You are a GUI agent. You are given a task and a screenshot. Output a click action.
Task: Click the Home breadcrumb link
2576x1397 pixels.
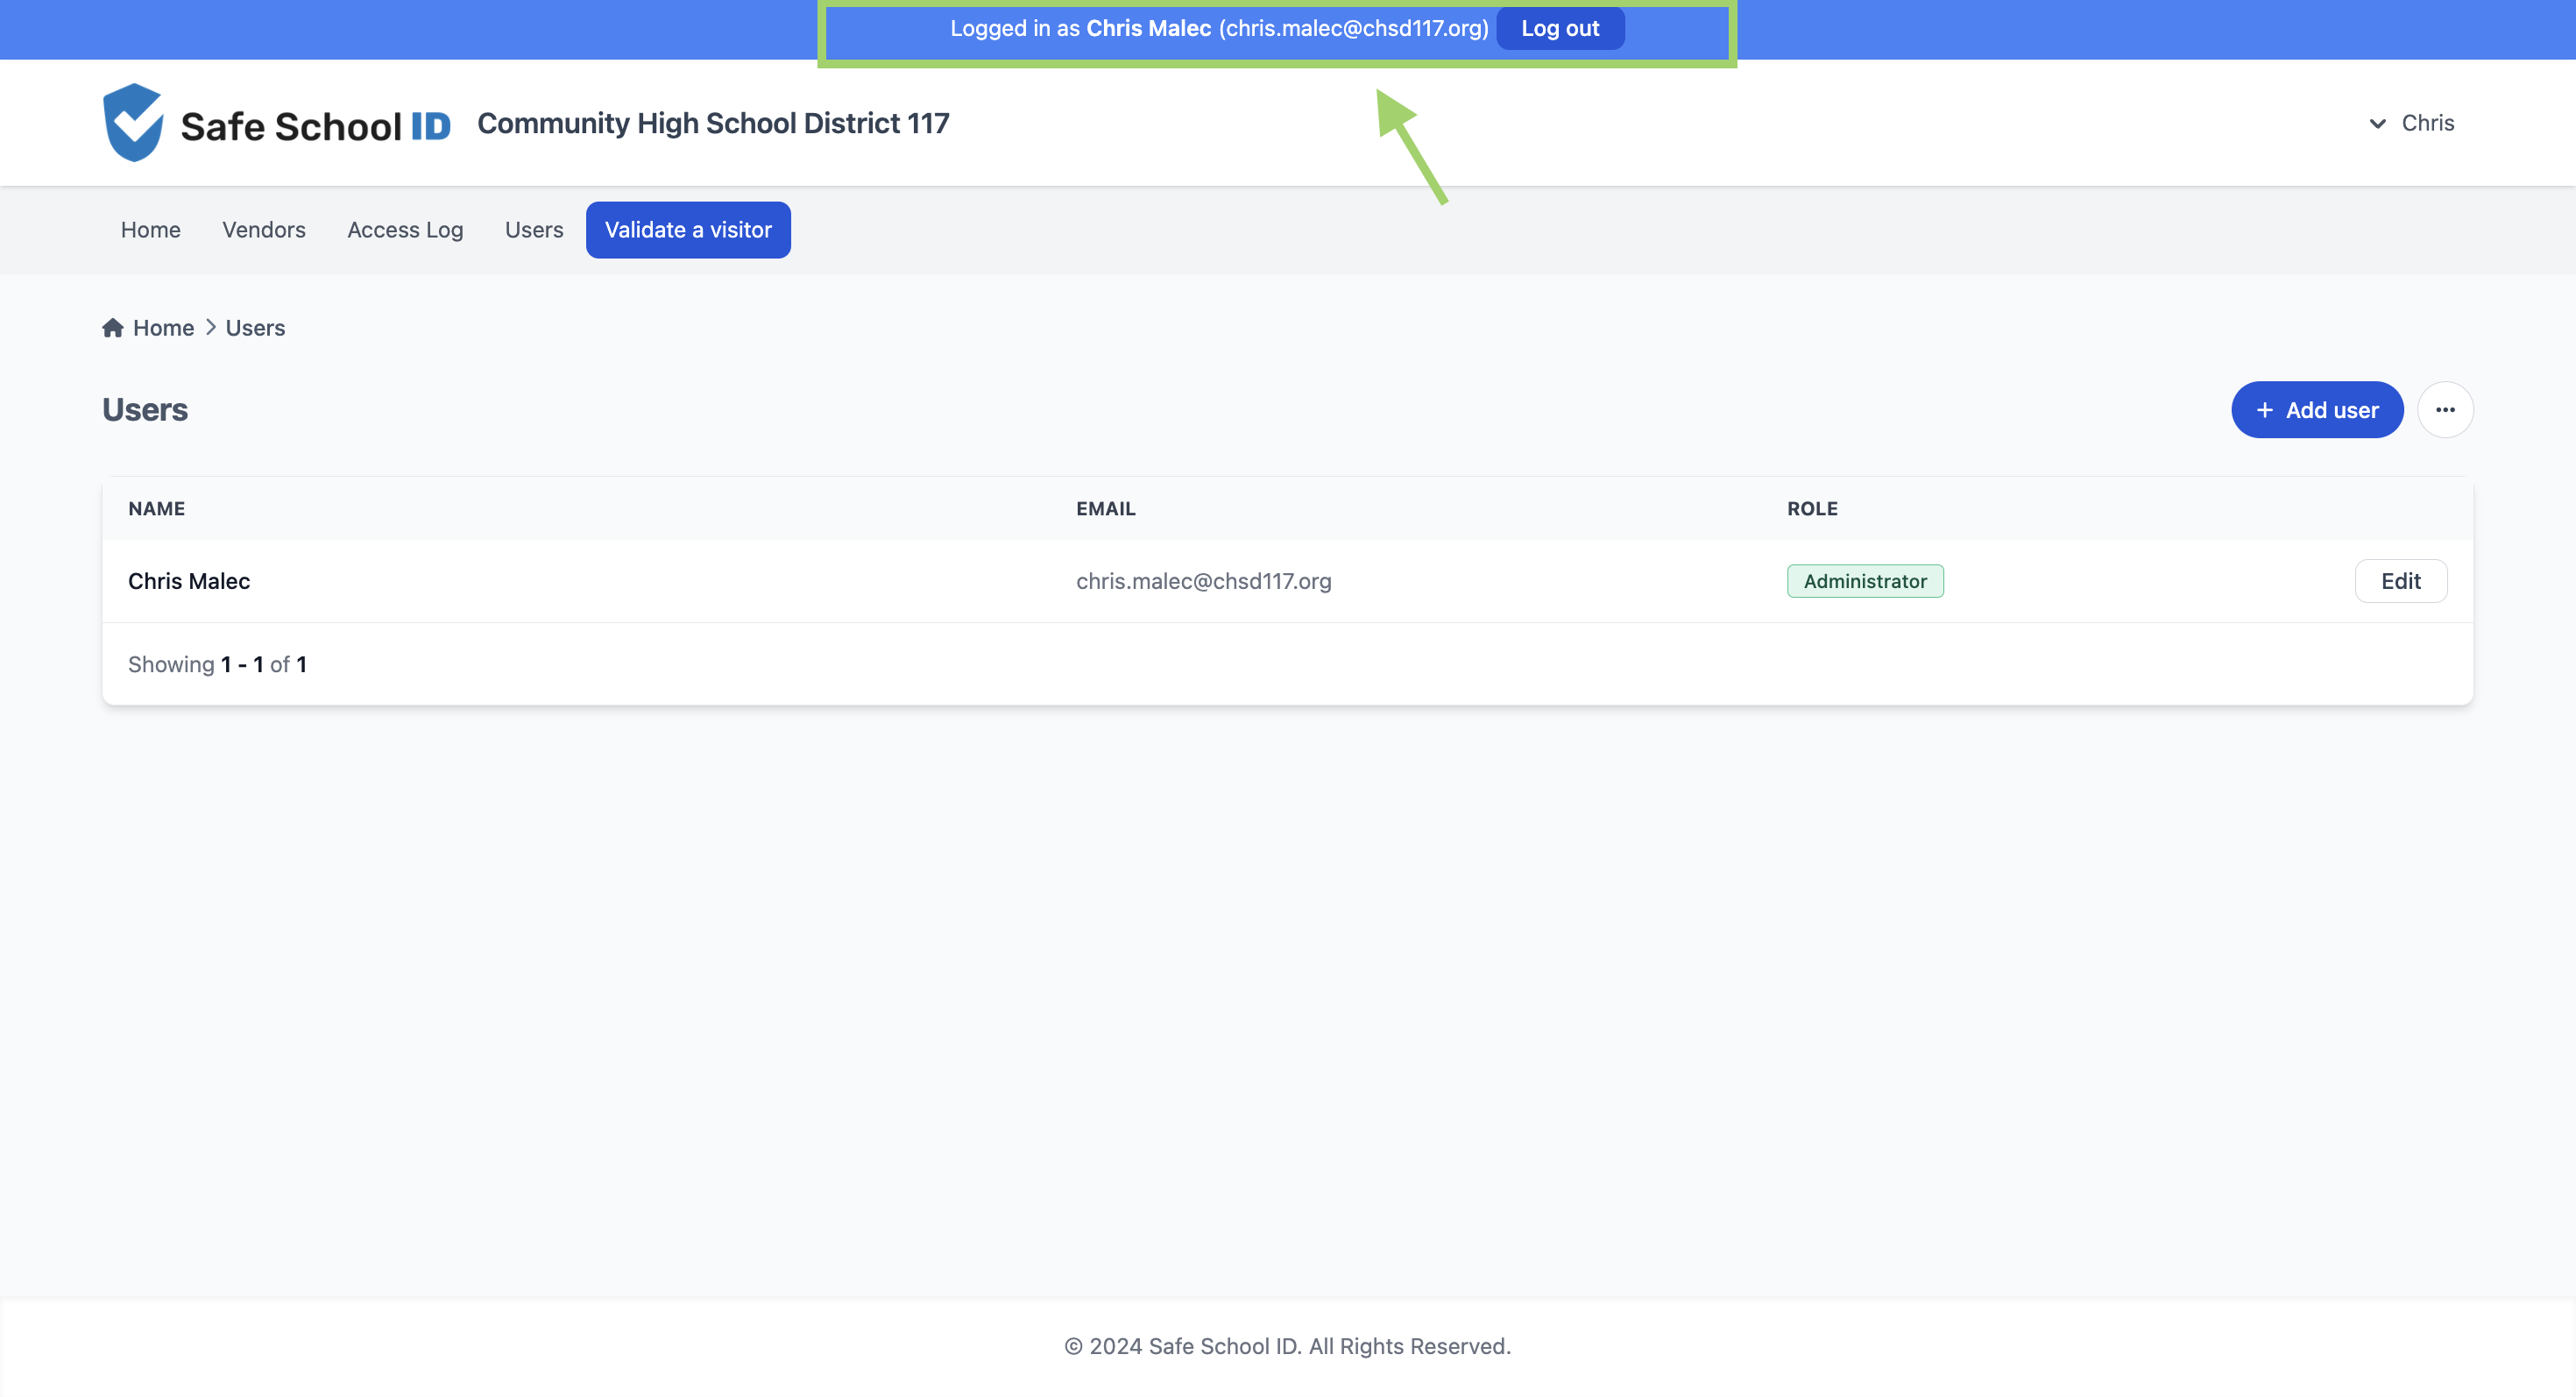(x=164, y=328)
